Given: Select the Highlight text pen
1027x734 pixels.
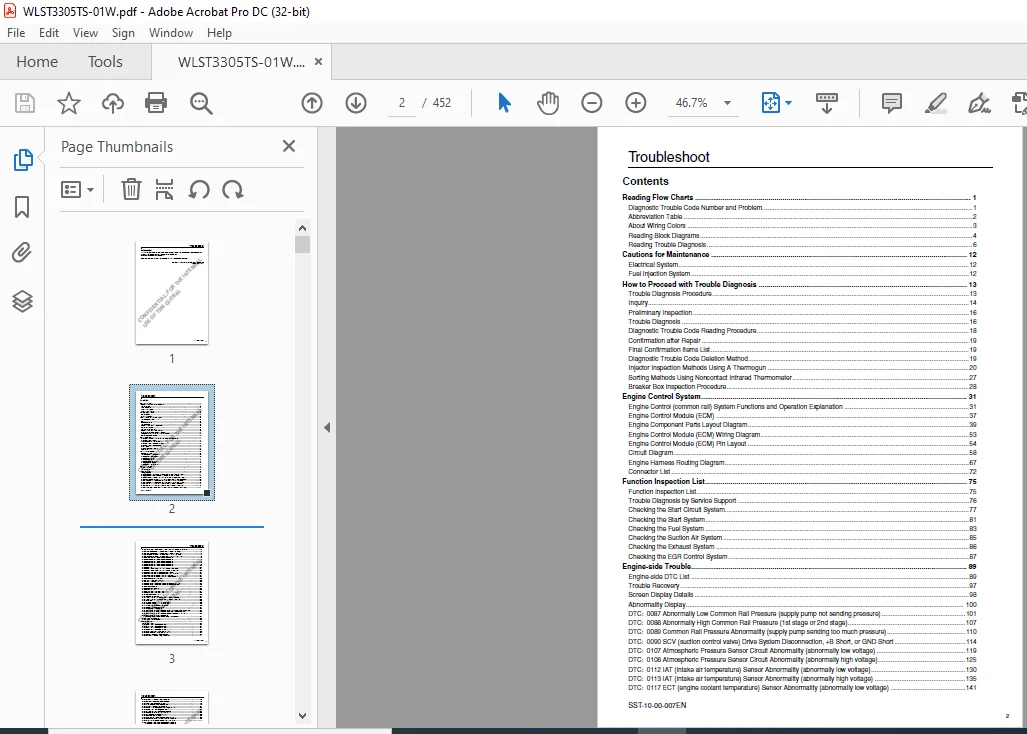Looking at the screenshot, I should tap(935, 103).
